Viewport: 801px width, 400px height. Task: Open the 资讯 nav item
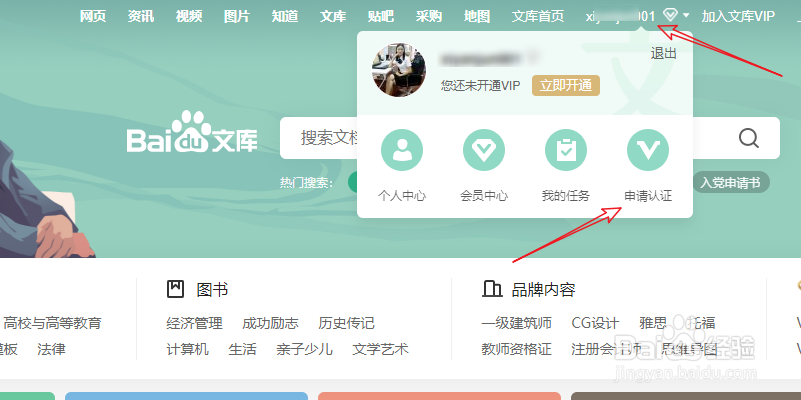(x=141, y=16)
